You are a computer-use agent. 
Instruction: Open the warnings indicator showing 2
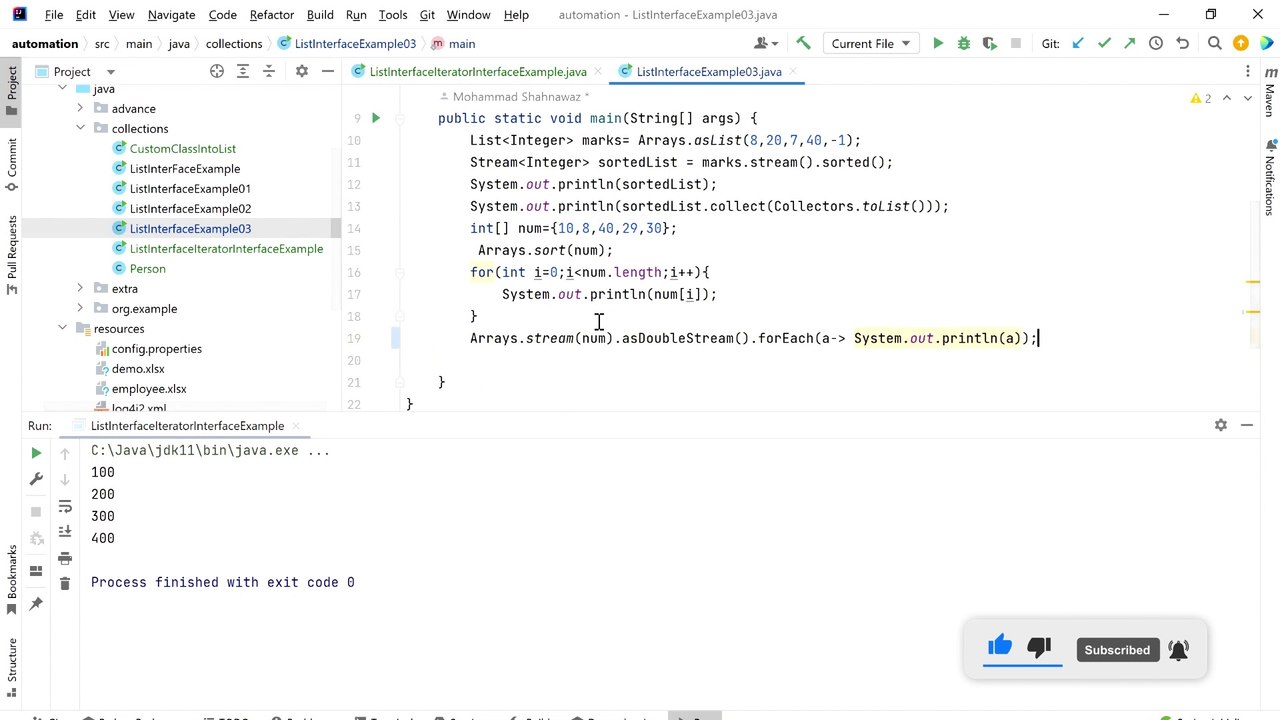pyautogui.click(x=1201, y=98)
